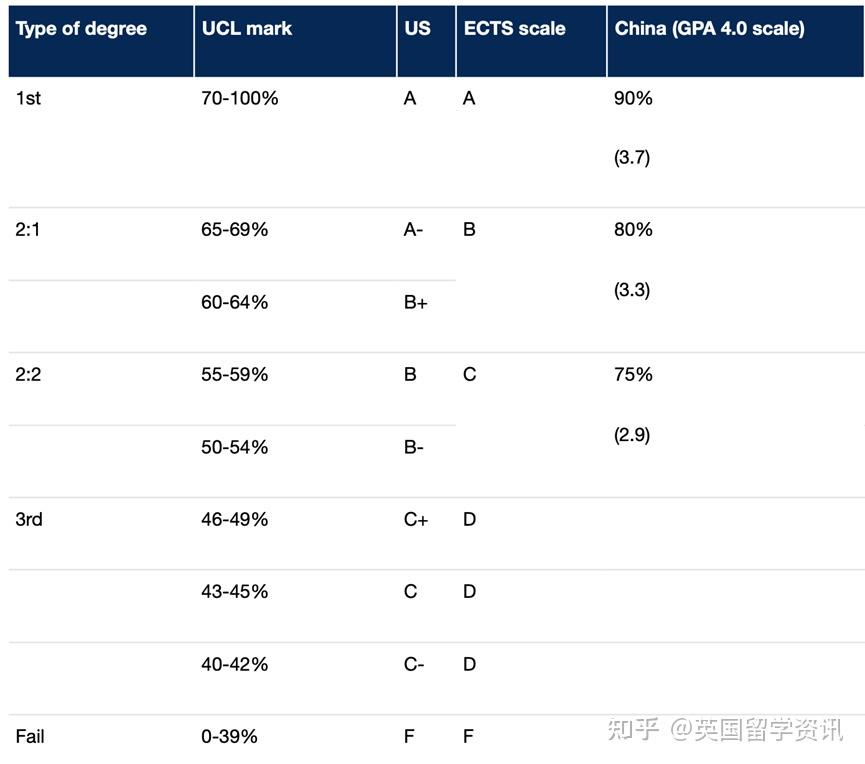Screen dimensions: 865x764
Task: Select the "2:2" degree type cell
Action: (x=28, y=374)
